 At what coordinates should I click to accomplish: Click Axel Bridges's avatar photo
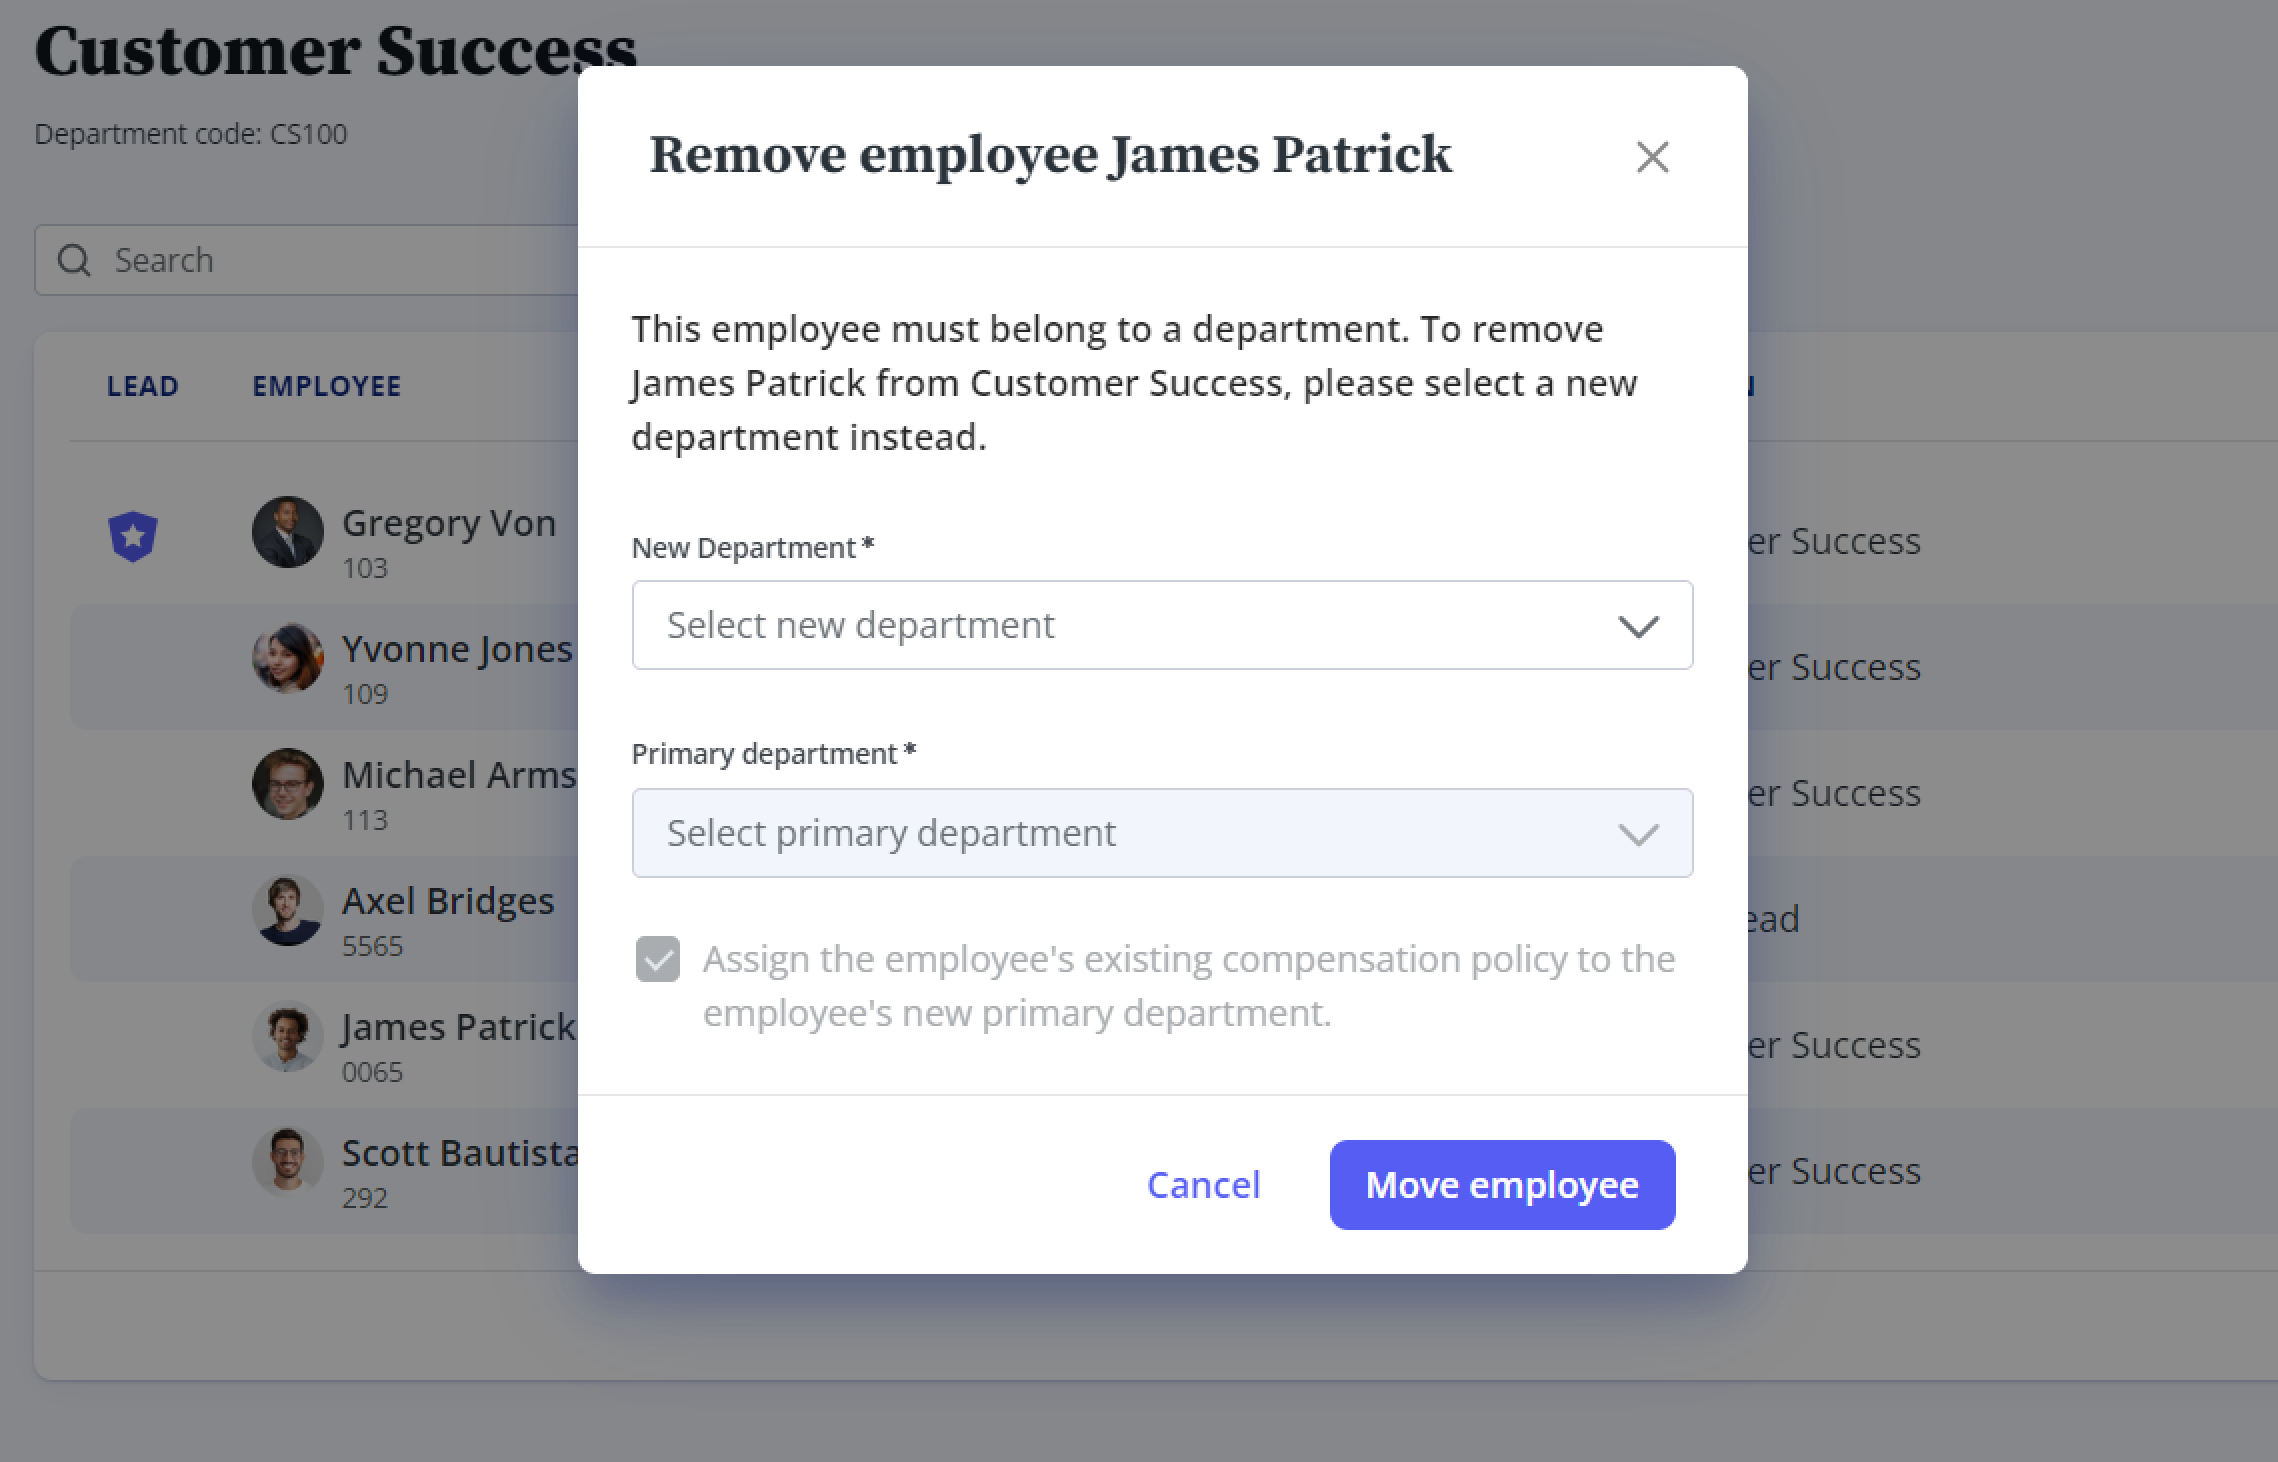(288, 910)
